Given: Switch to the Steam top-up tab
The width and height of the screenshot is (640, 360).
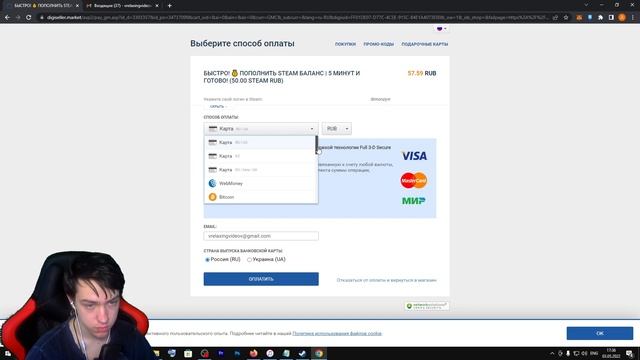Looking at the screenshot, I should [42, 6].
